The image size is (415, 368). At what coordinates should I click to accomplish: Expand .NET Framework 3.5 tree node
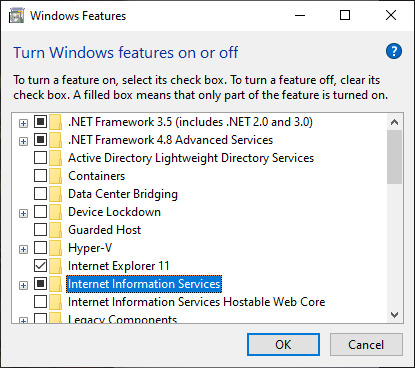[23, 124]
